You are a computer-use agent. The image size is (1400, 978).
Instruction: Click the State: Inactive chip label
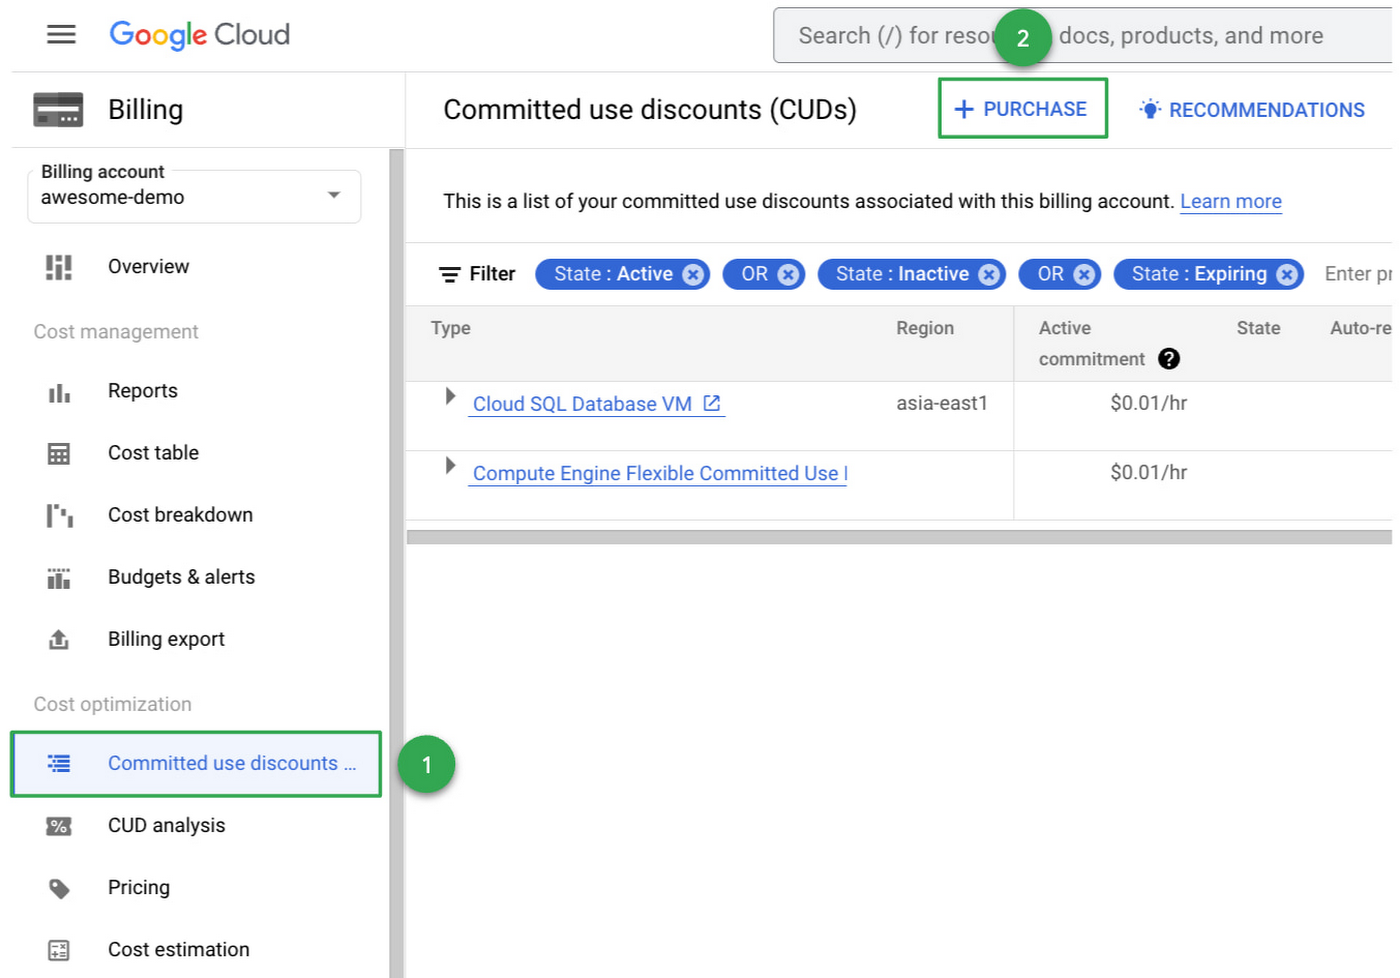pyautogui.click(x=902, y=274)
